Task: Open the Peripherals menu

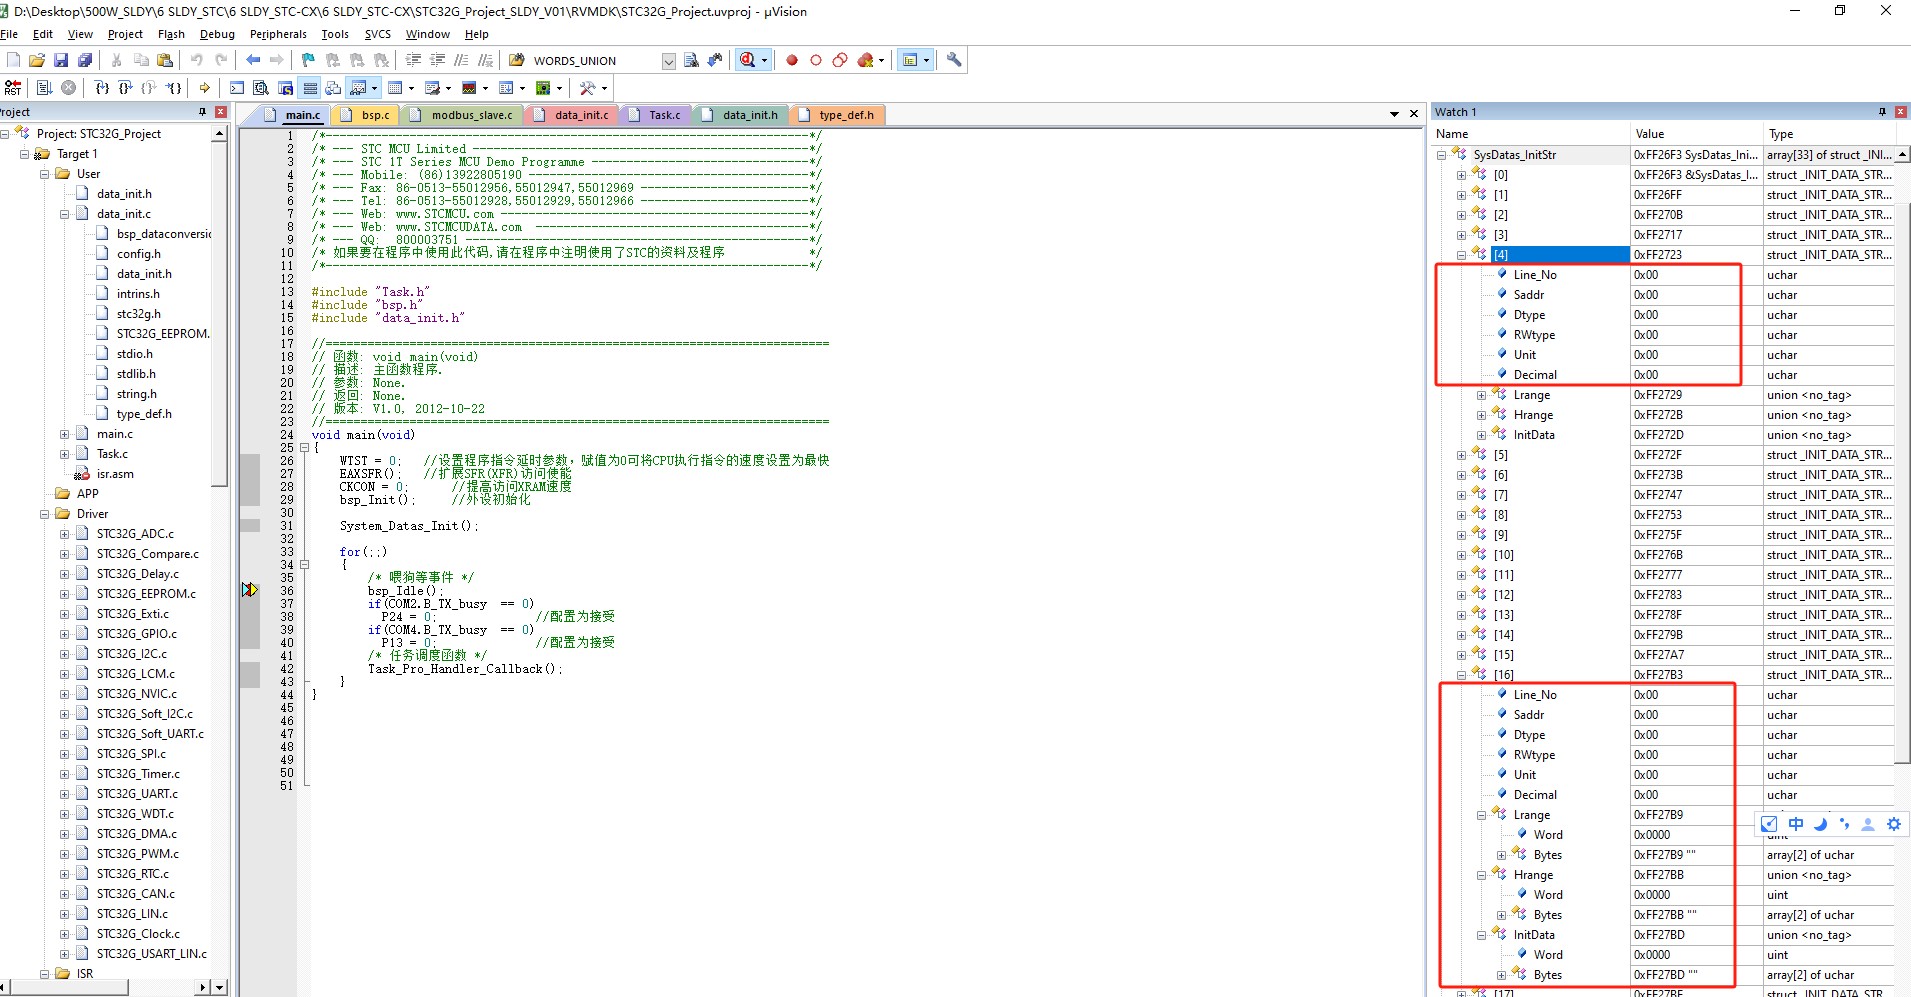Action: tap(278, 34)
